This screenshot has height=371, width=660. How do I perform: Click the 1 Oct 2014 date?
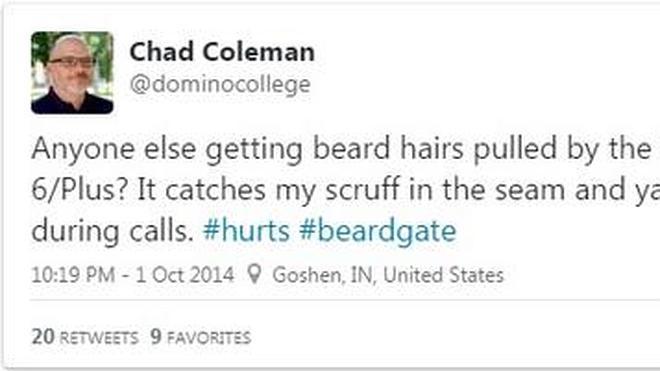point(184,275)
